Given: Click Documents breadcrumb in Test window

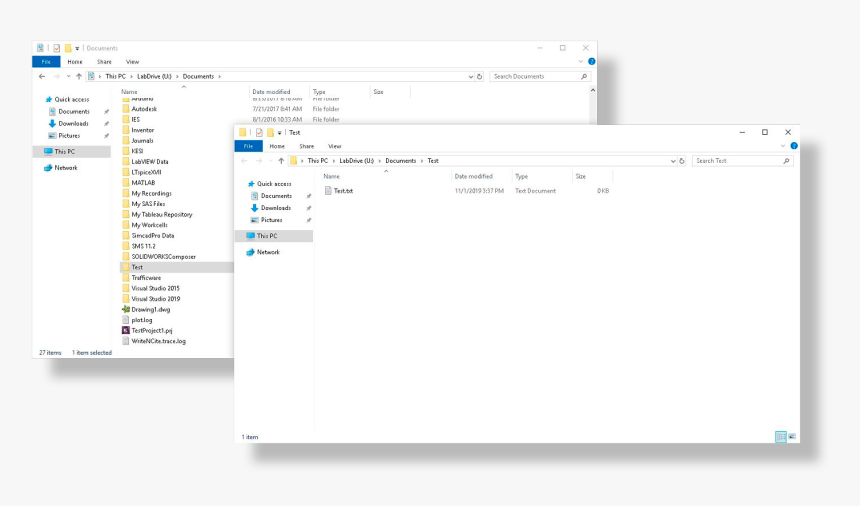Looking at the screenshot, I should coord(400,161).
